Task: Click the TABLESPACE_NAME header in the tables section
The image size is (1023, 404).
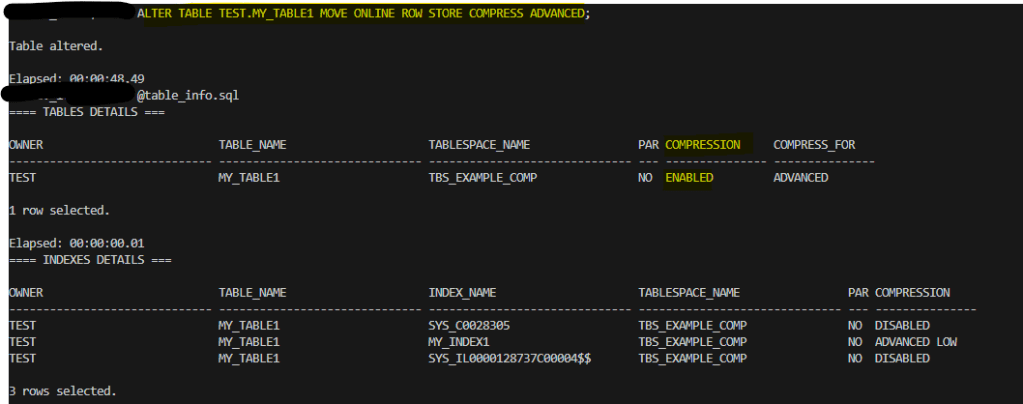Action: pyautogui.click(x=479, y=144)
